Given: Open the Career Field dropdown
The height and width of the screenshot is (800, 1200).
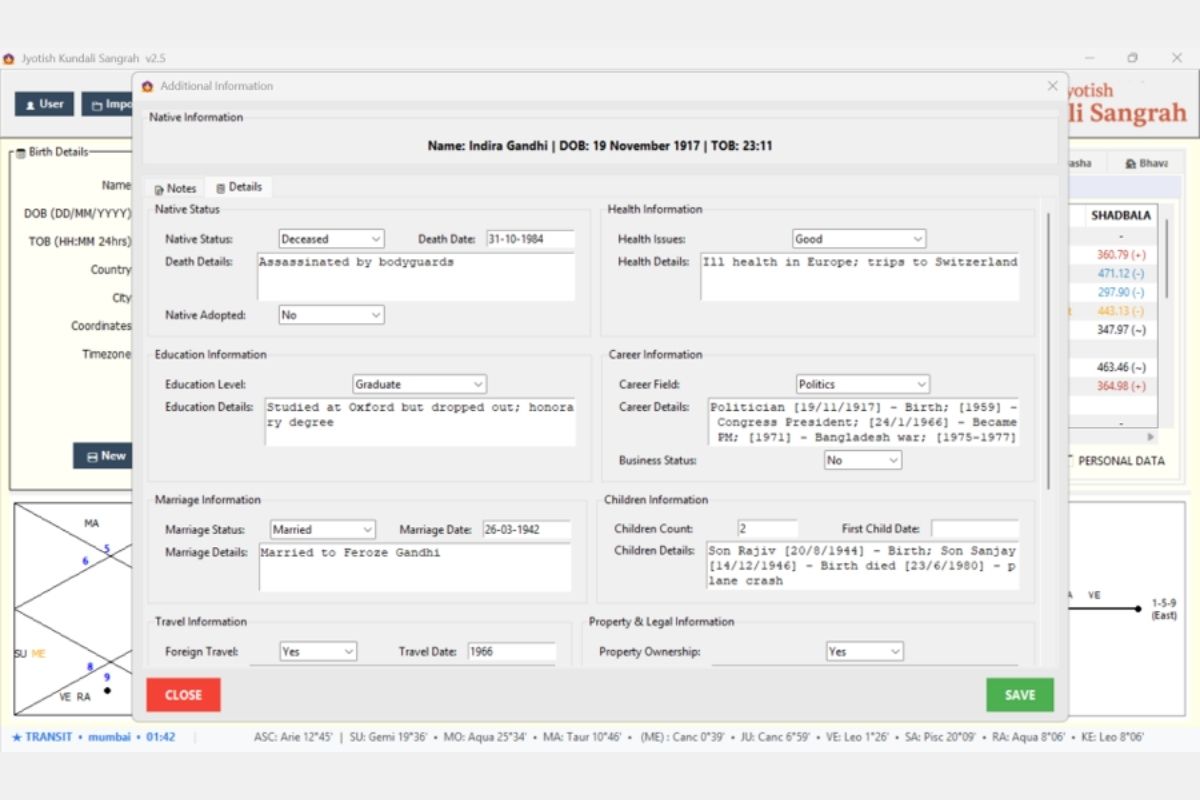Looking at the screenshot, I should tap(863, 384).
